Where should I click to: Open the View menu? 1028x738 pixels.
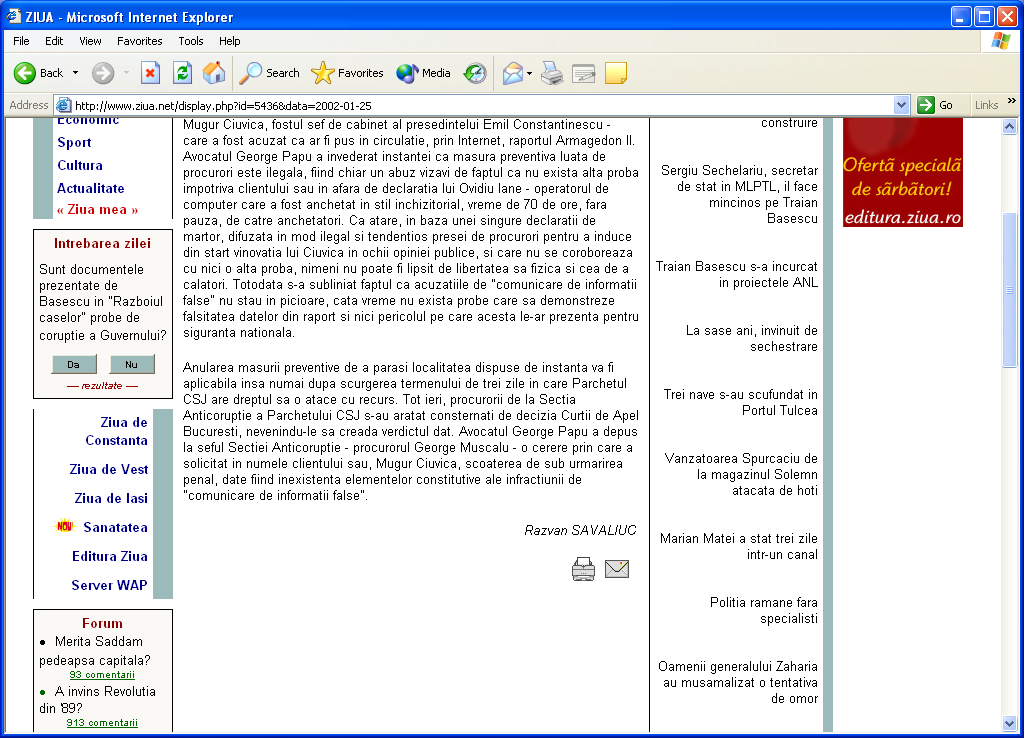(x=90, y=41)
